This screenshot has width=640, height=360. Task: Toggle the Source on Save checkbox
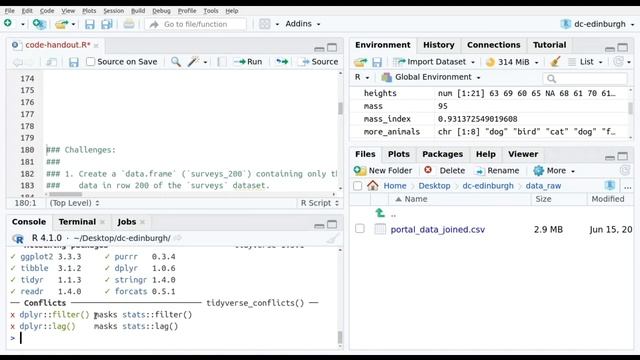tap(91, 62)
